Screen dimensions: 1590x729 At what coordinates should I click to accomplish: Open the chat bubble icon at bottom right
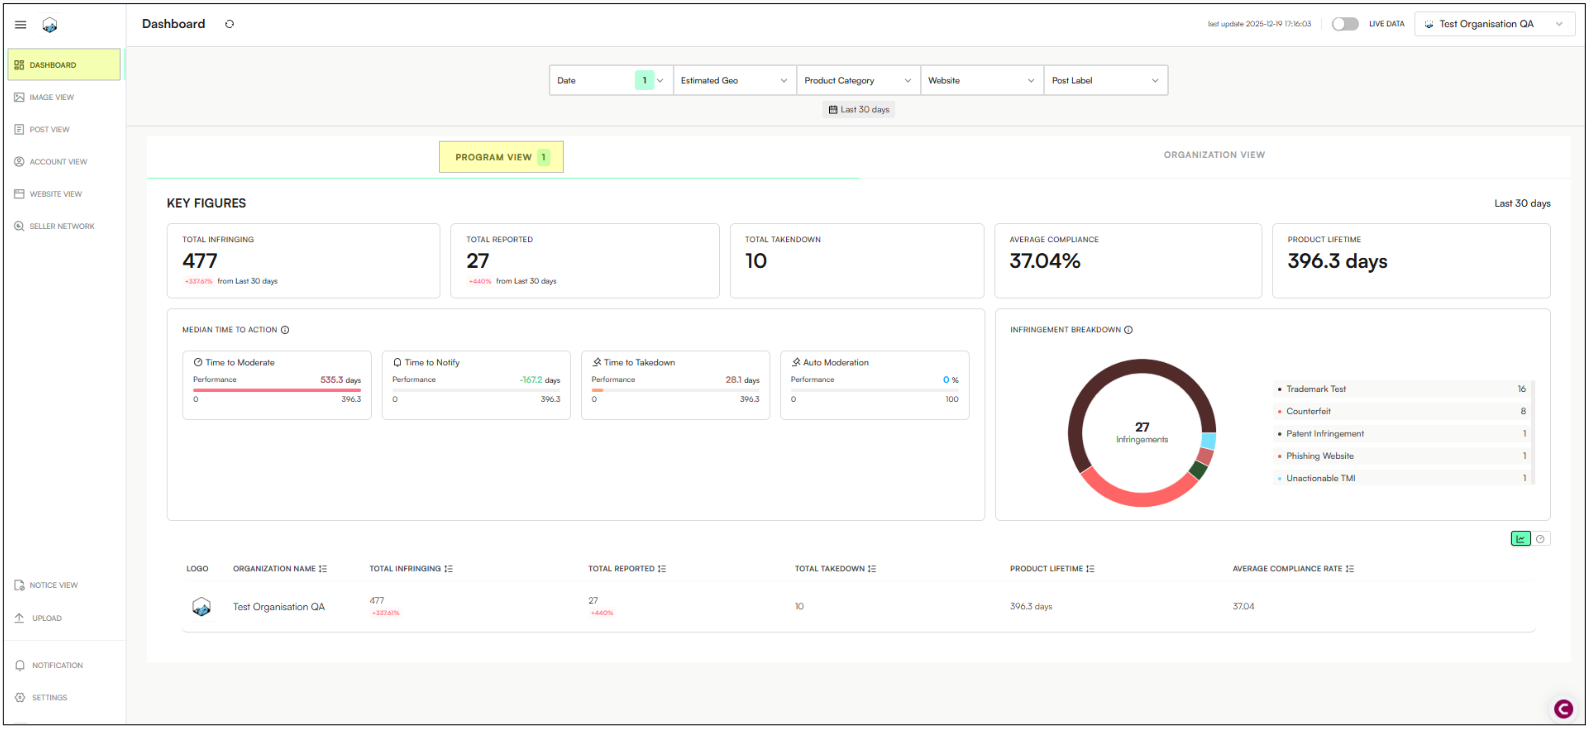pyautogui.click(x=1563, y=709)
